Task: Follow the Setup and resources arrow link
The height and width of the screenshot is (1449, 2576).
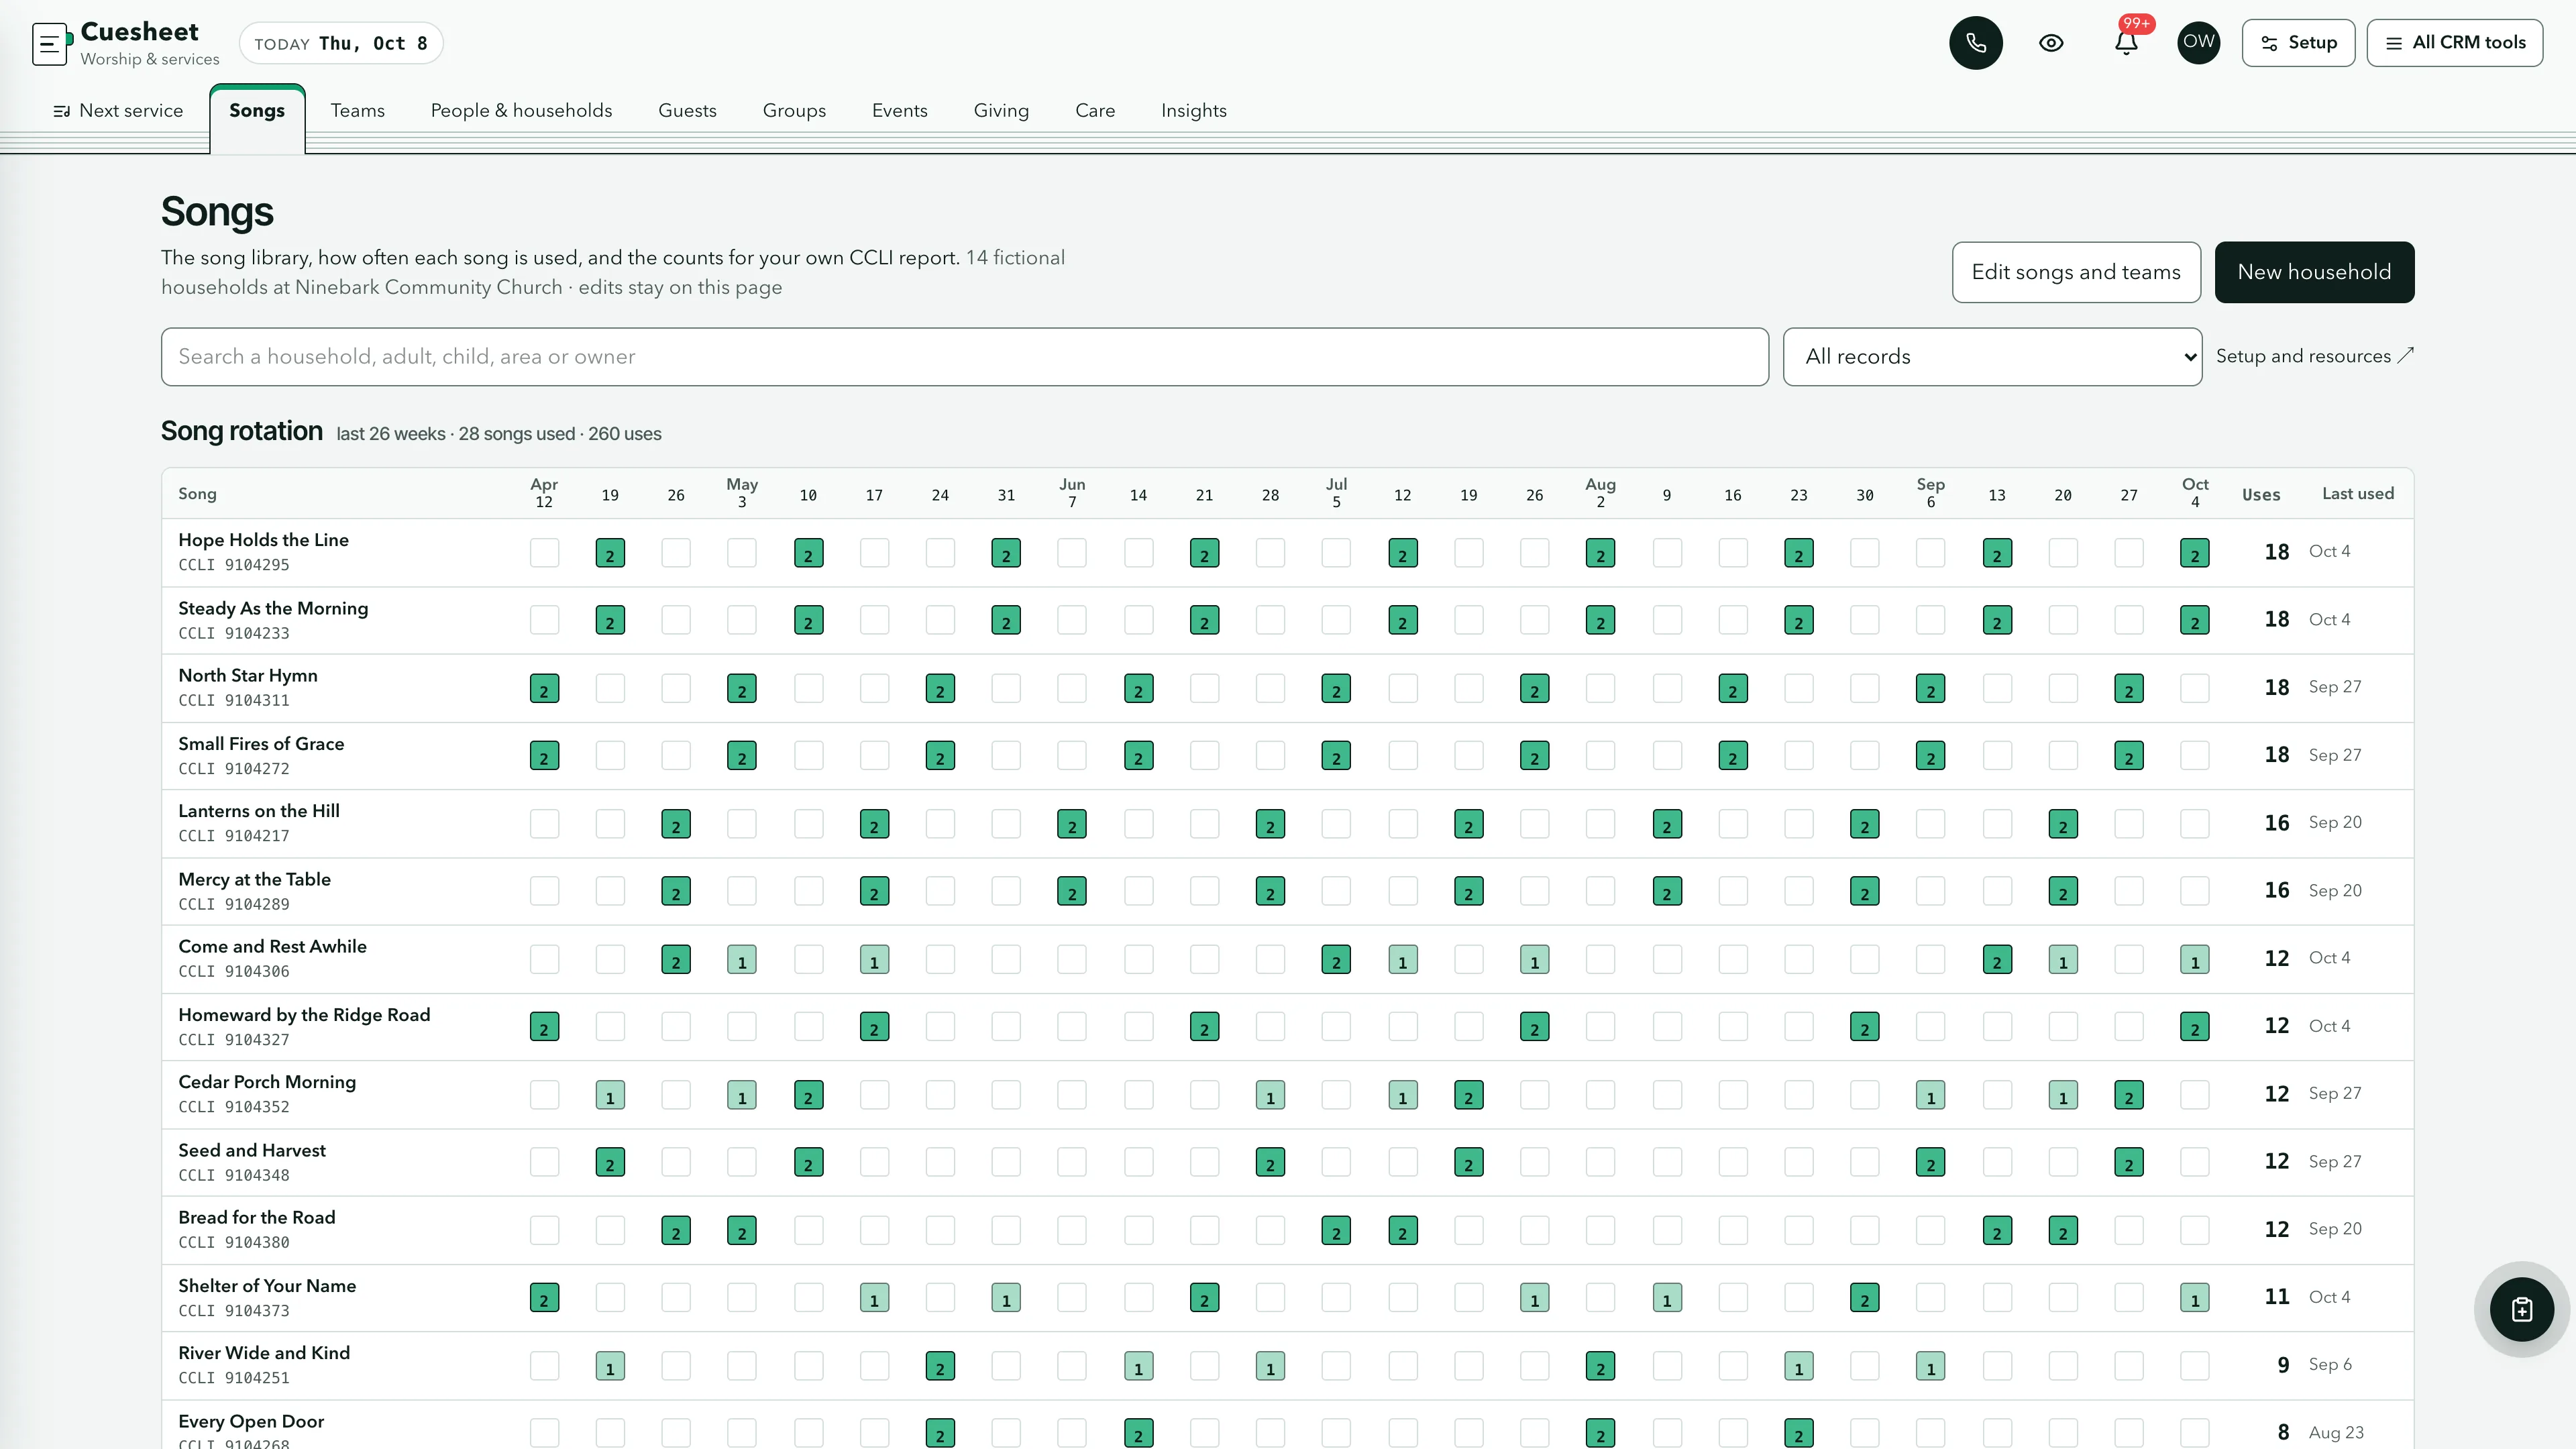Action: [2314, 356]
